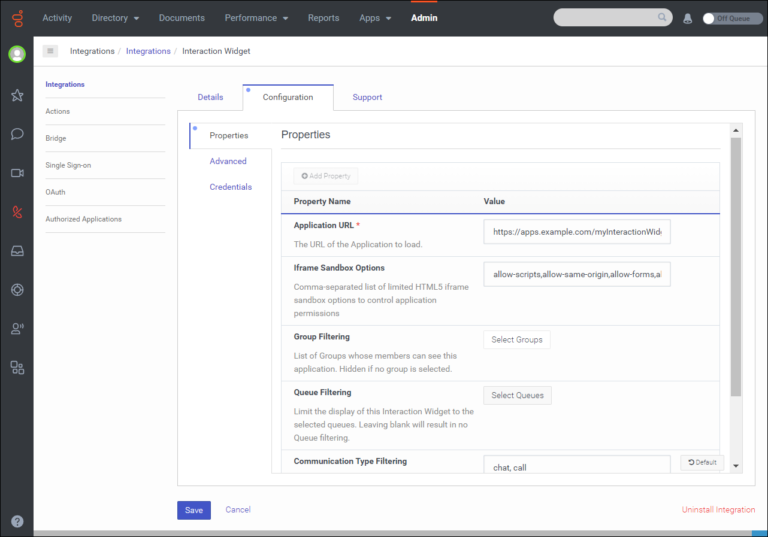Toggle the hamburger side menu button
This screenshot has height=537, width=768.
[50, 51]
